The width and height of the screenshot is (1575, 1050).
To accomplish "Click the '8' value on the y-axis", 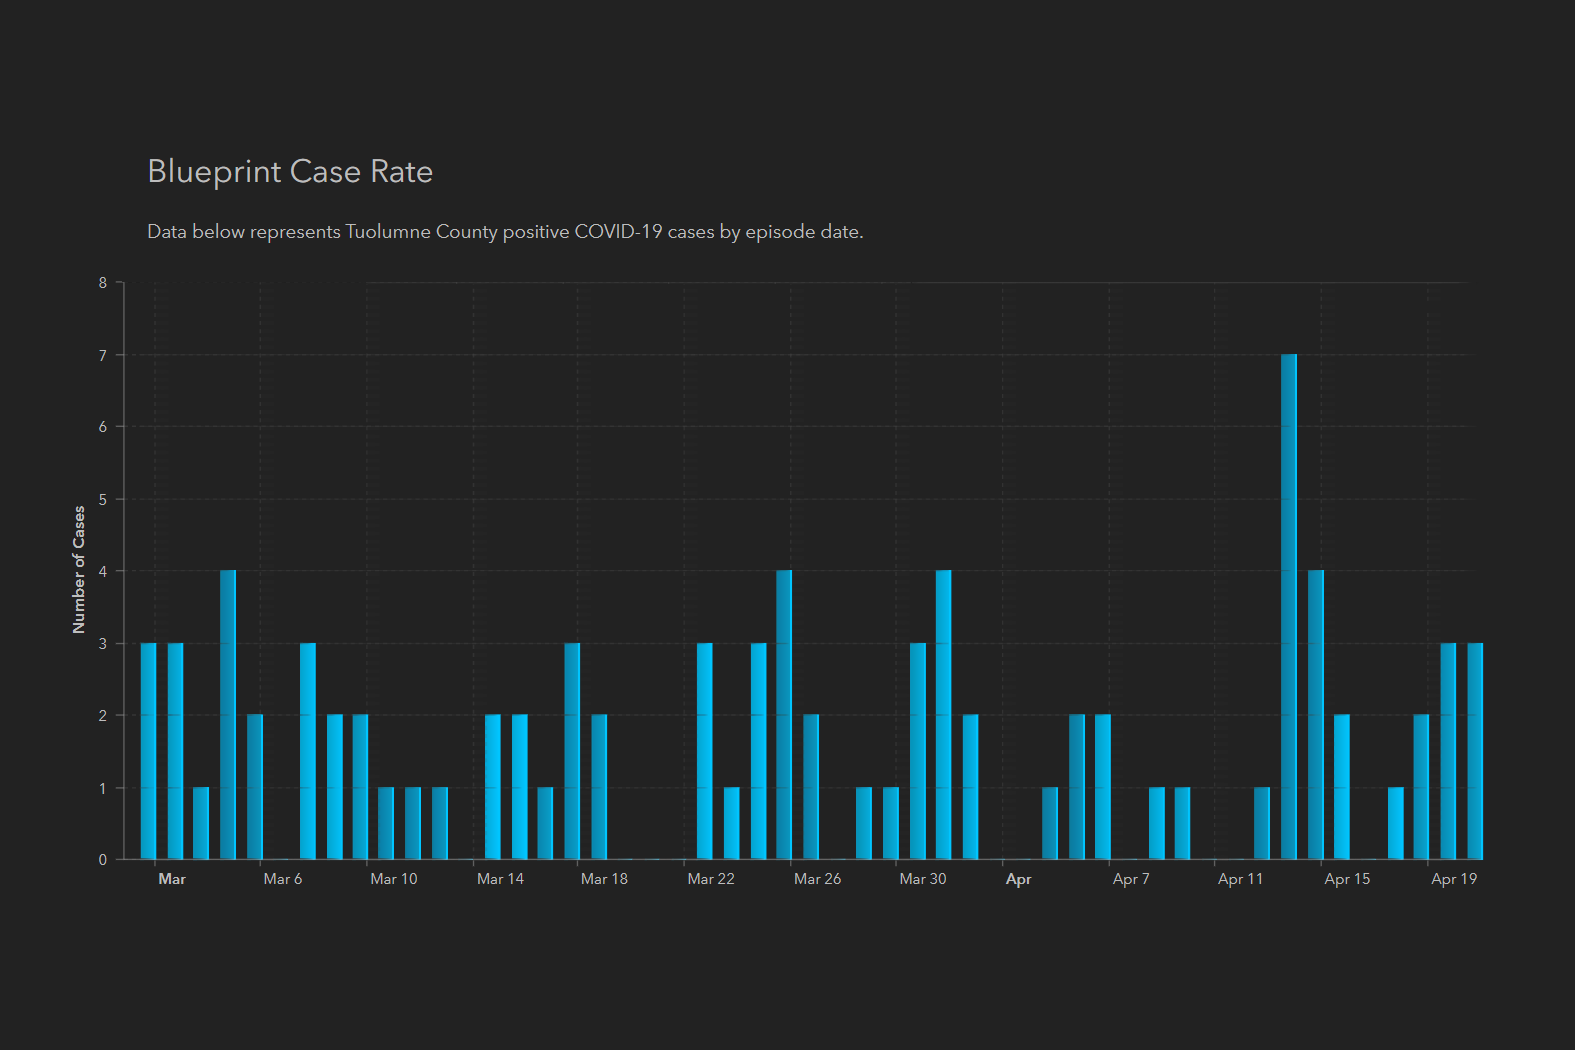I will click(103, 283).
